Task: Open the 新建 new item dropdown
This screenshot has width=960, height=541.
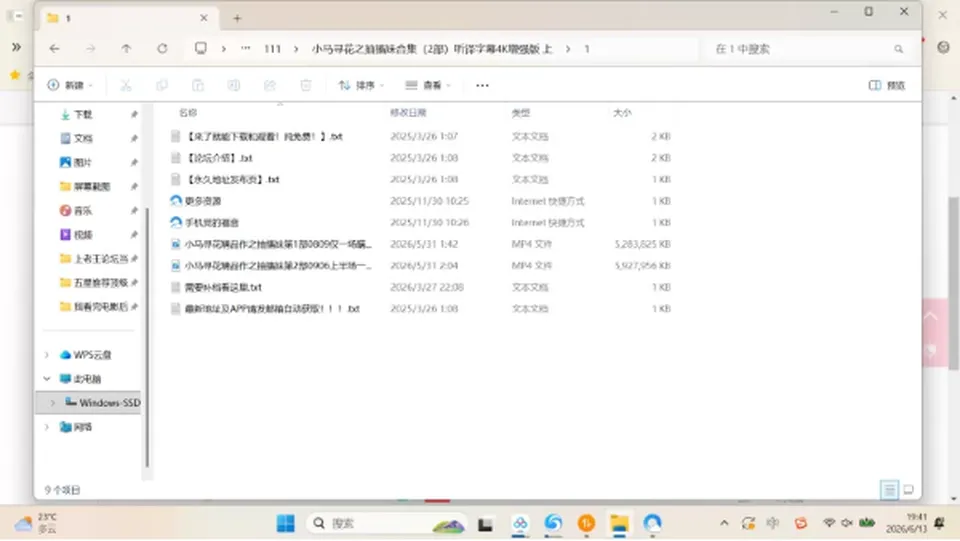Action: (70, 85)
